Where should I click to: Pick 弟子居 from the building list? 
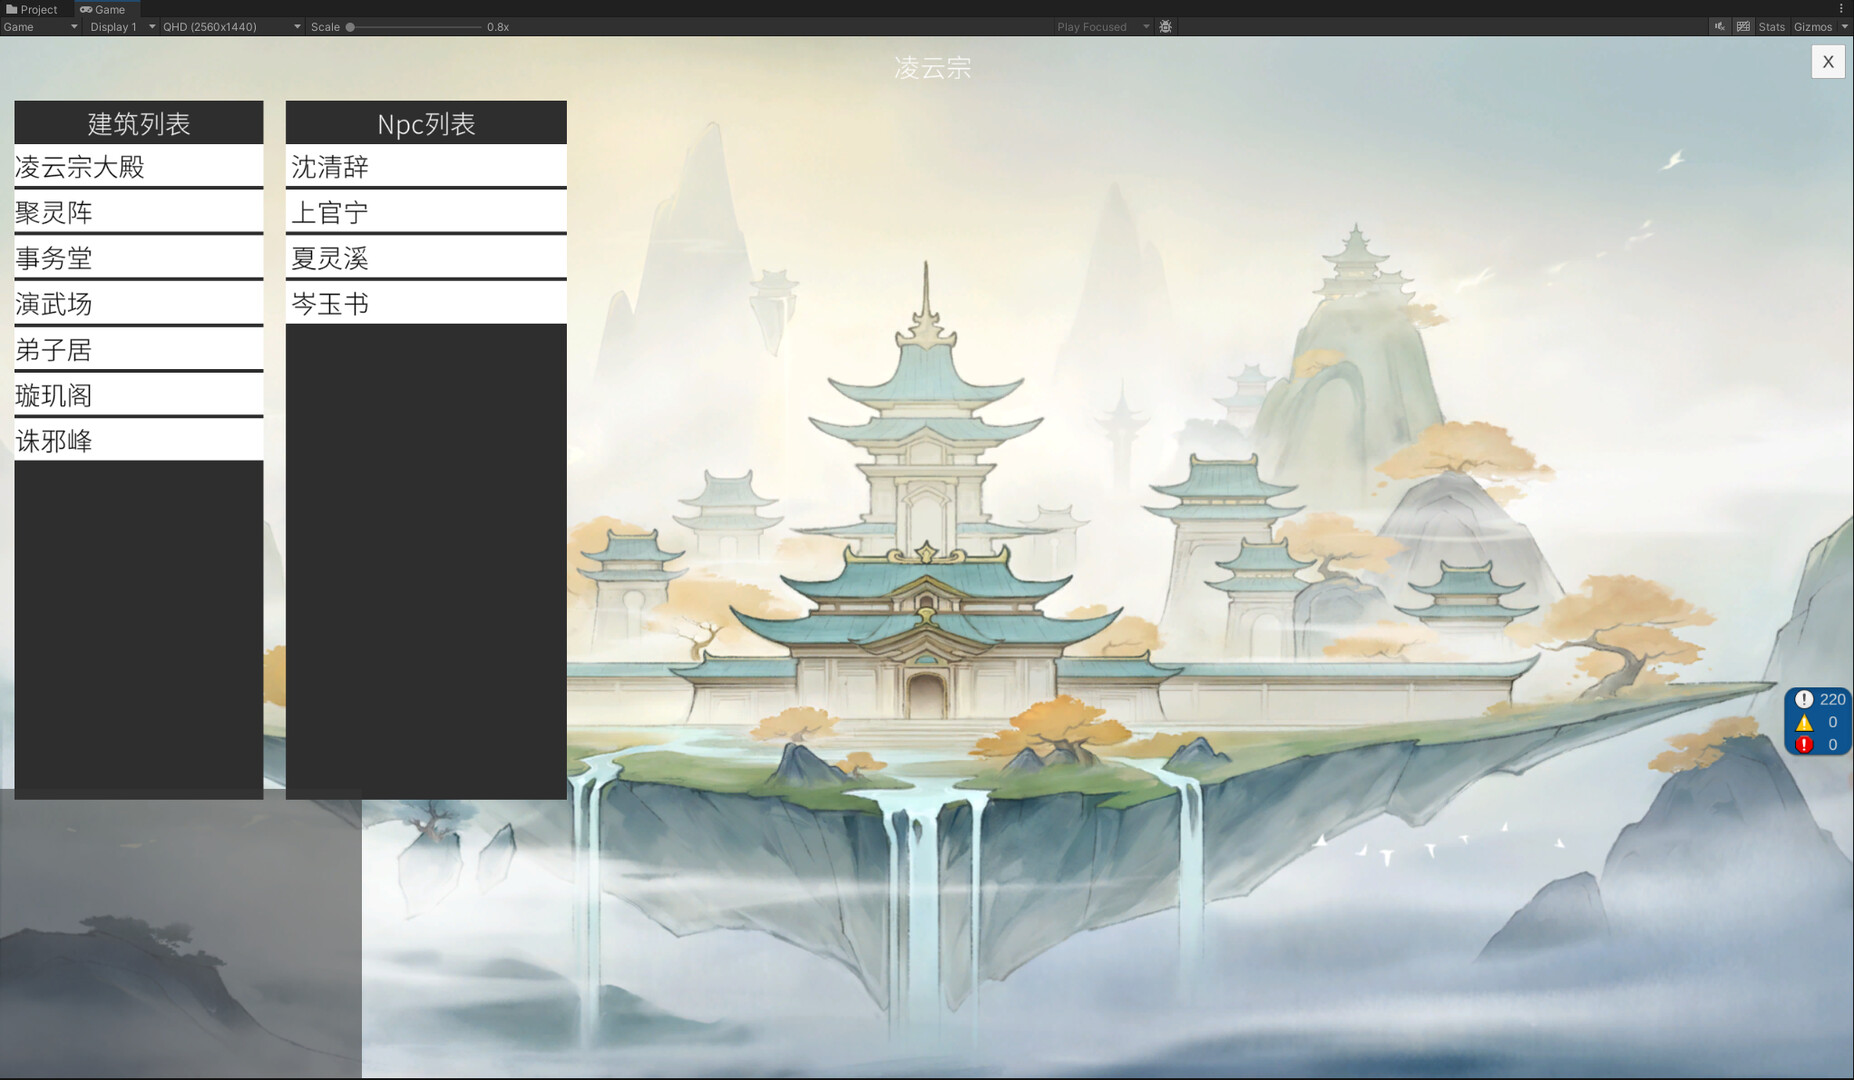[x=139, y=350]
